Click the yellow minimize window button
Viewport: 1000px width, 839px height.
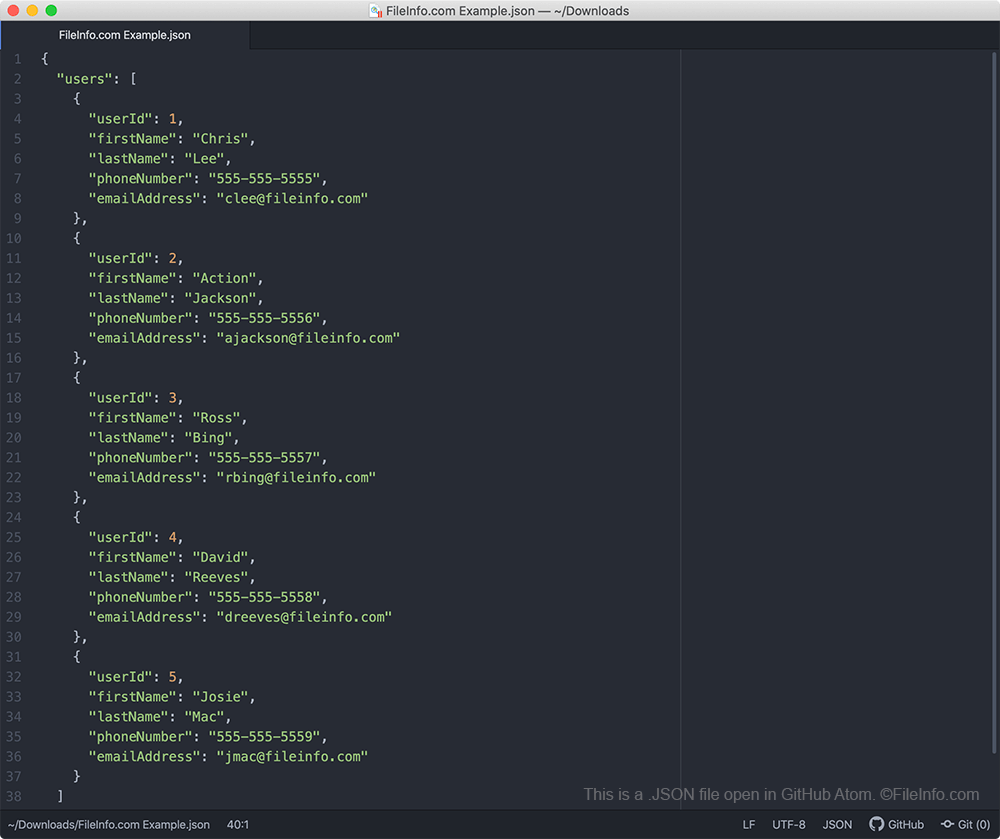(32, 11)
